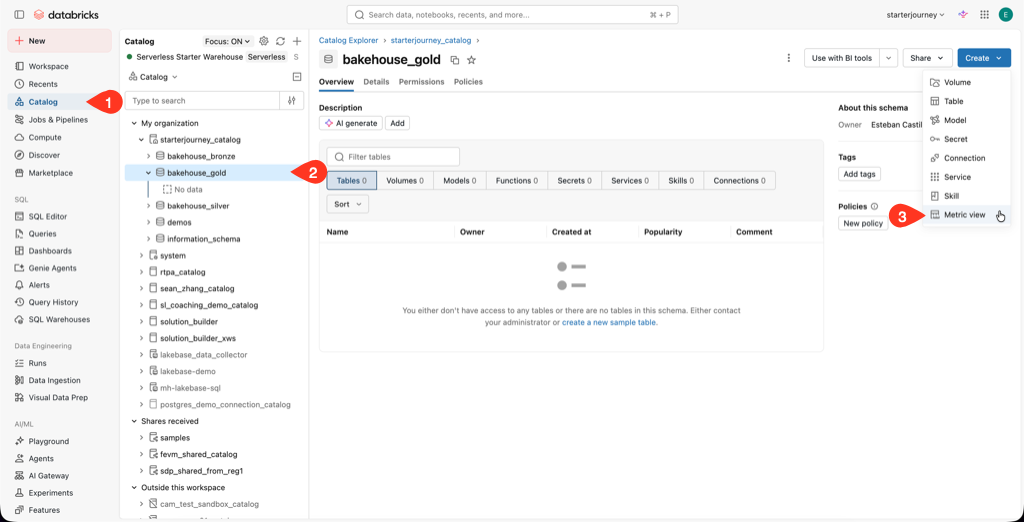
Task: Open the catalog search filter icon
Action: (292, 101)
